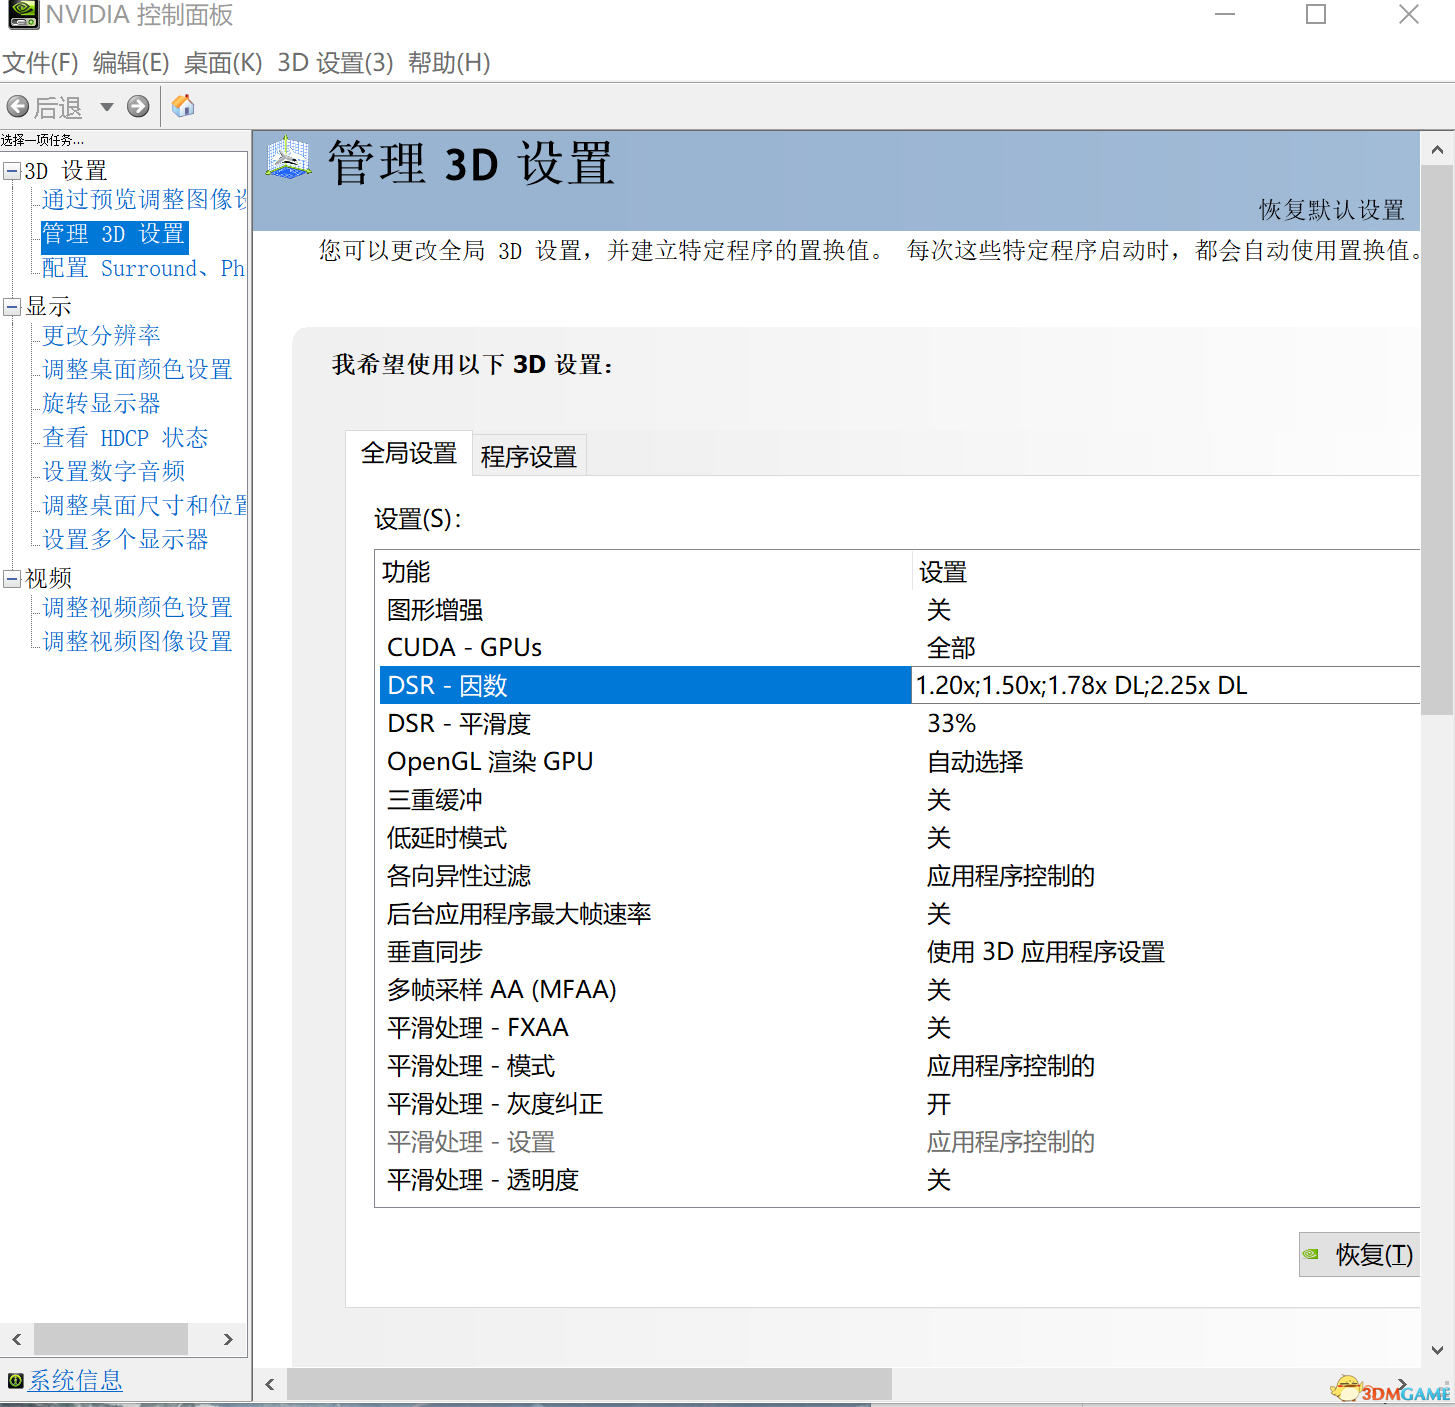Switch to the 程序设置 tab
This screenshot has width=1455, height=1407.
click(x=529, y=457)
